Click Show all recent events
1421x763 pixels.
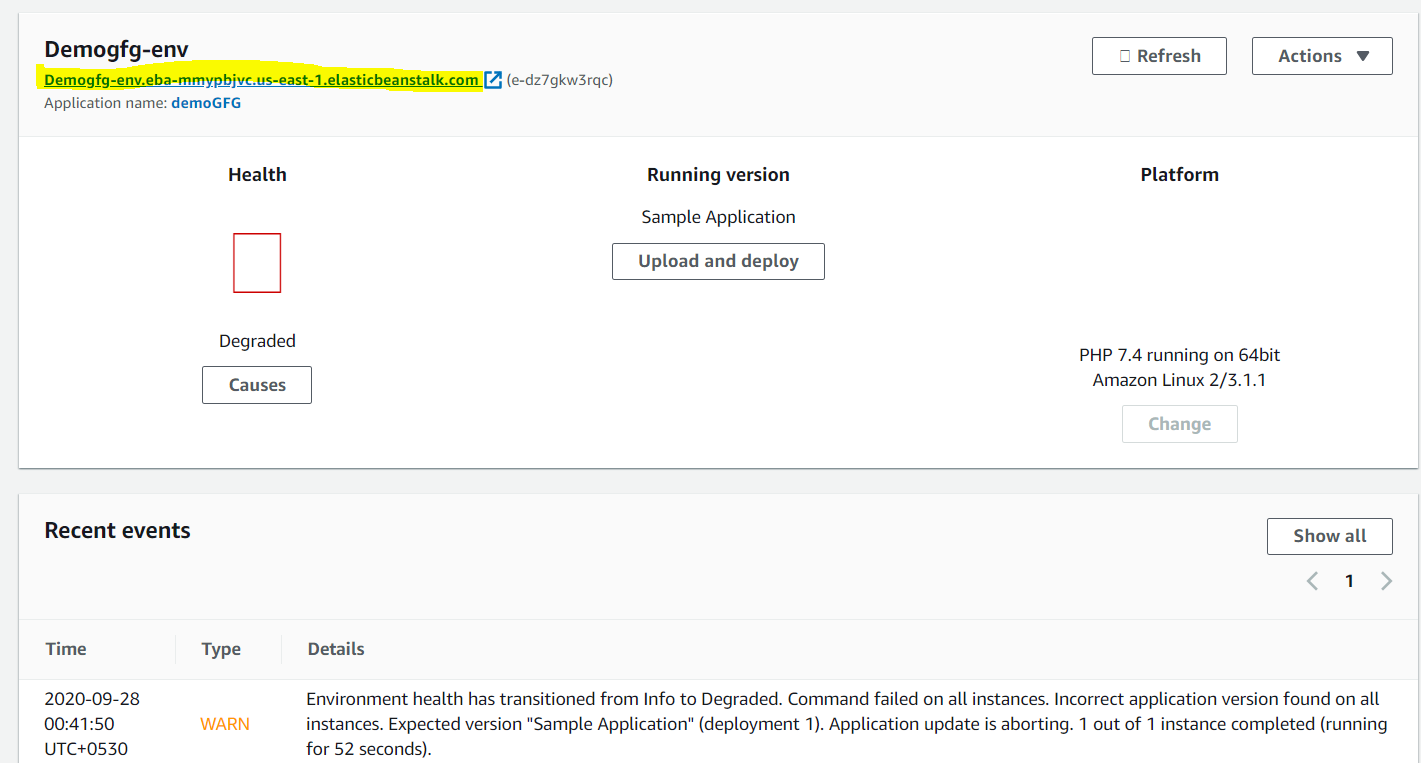(x=1330, y=536)
